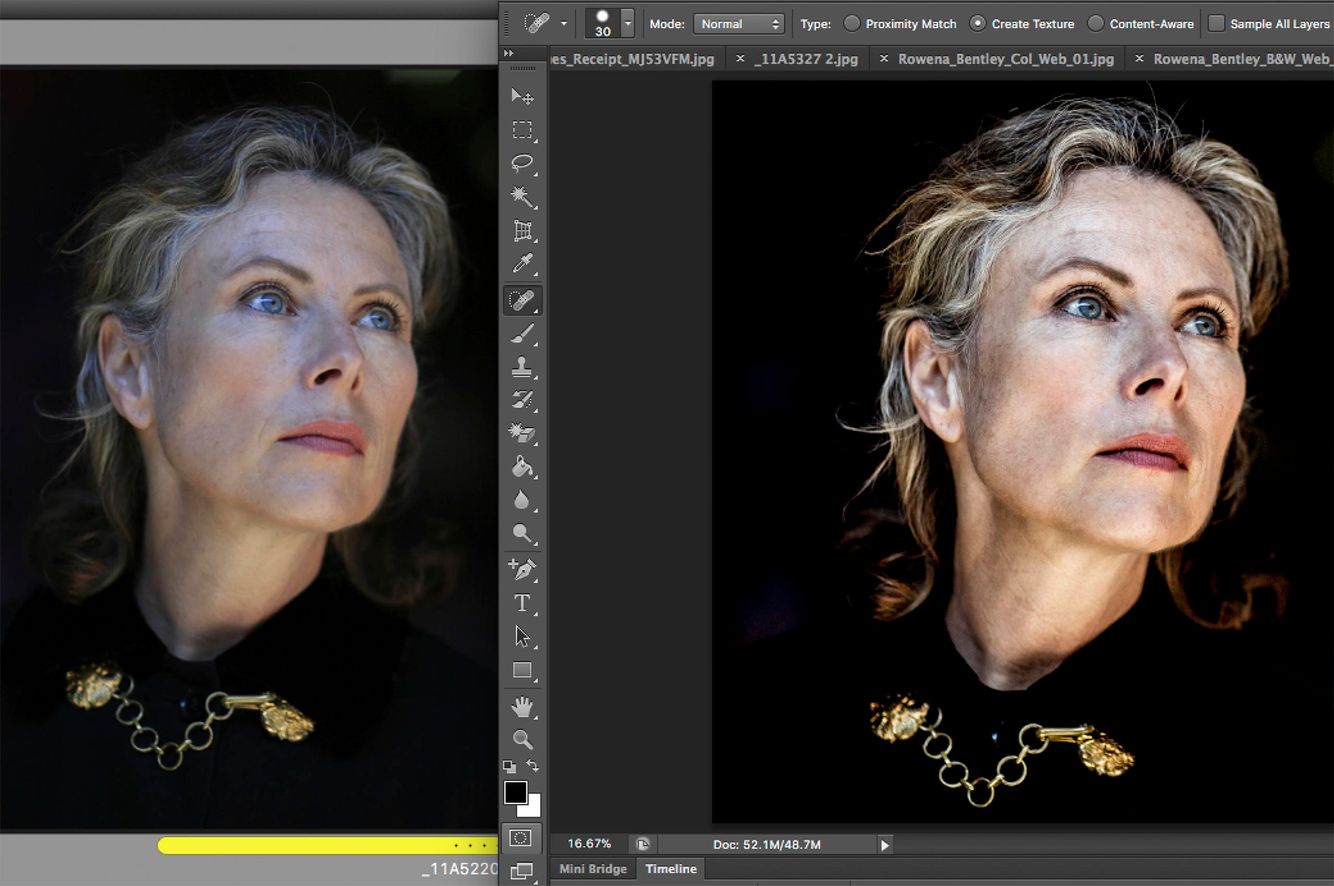Viewport: 1334px width, 886px height.
Task: Open the spot healing tool preset icon
Action: [538, 23]
